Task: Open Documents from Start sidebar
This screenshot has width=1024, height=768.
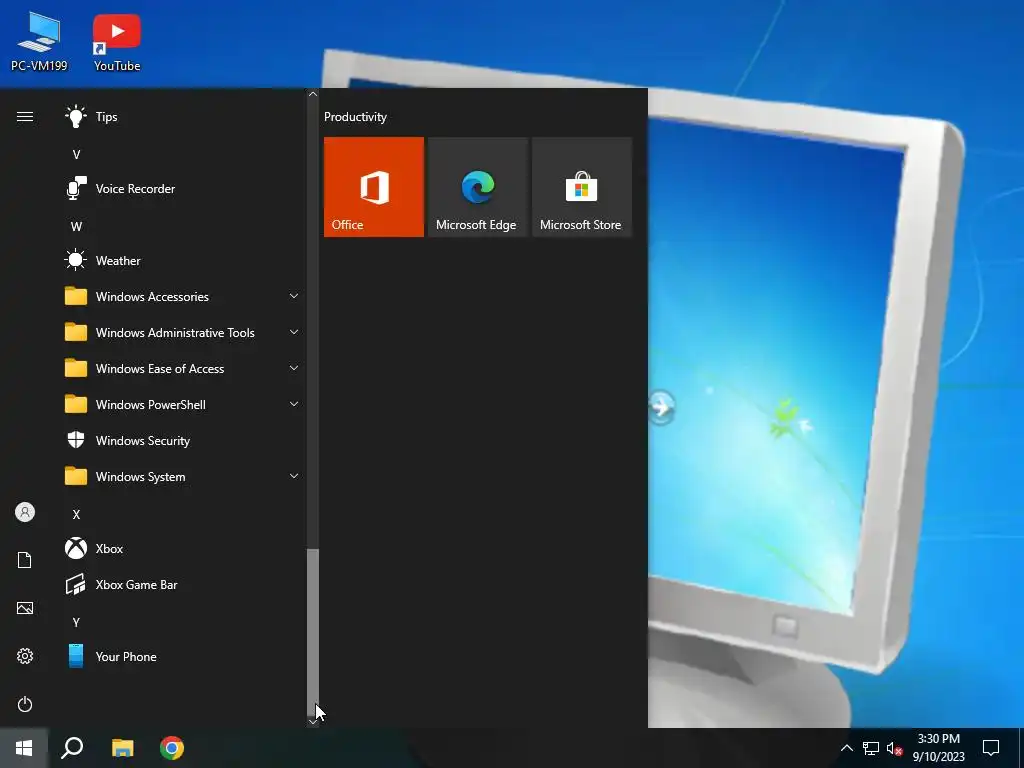Action: (25, 560)
